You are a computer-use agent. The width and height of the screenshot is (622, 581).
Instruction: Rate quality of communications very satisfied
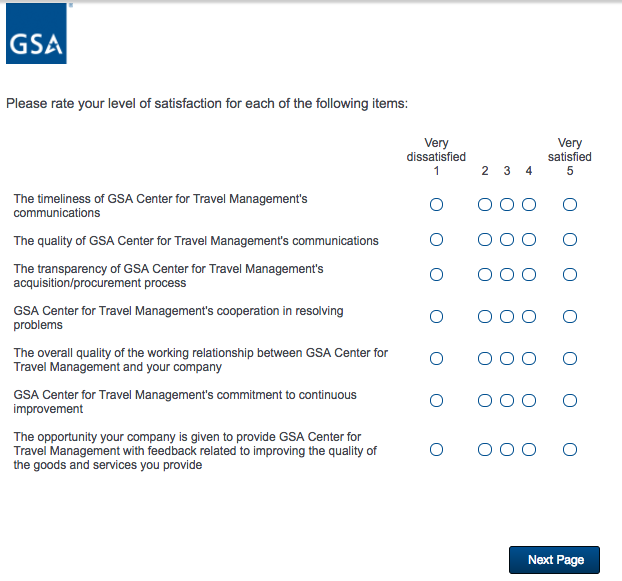click(x=570, y=240)
